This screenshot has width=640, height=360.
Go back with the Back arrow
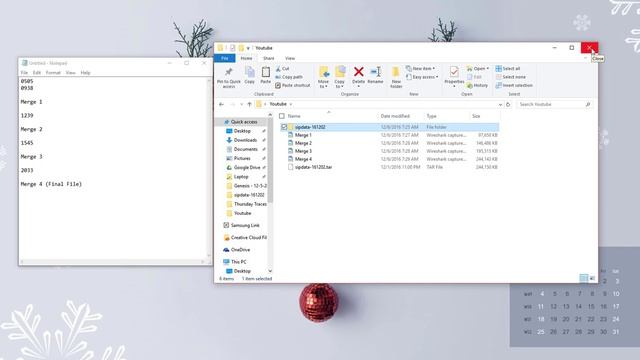221,104
